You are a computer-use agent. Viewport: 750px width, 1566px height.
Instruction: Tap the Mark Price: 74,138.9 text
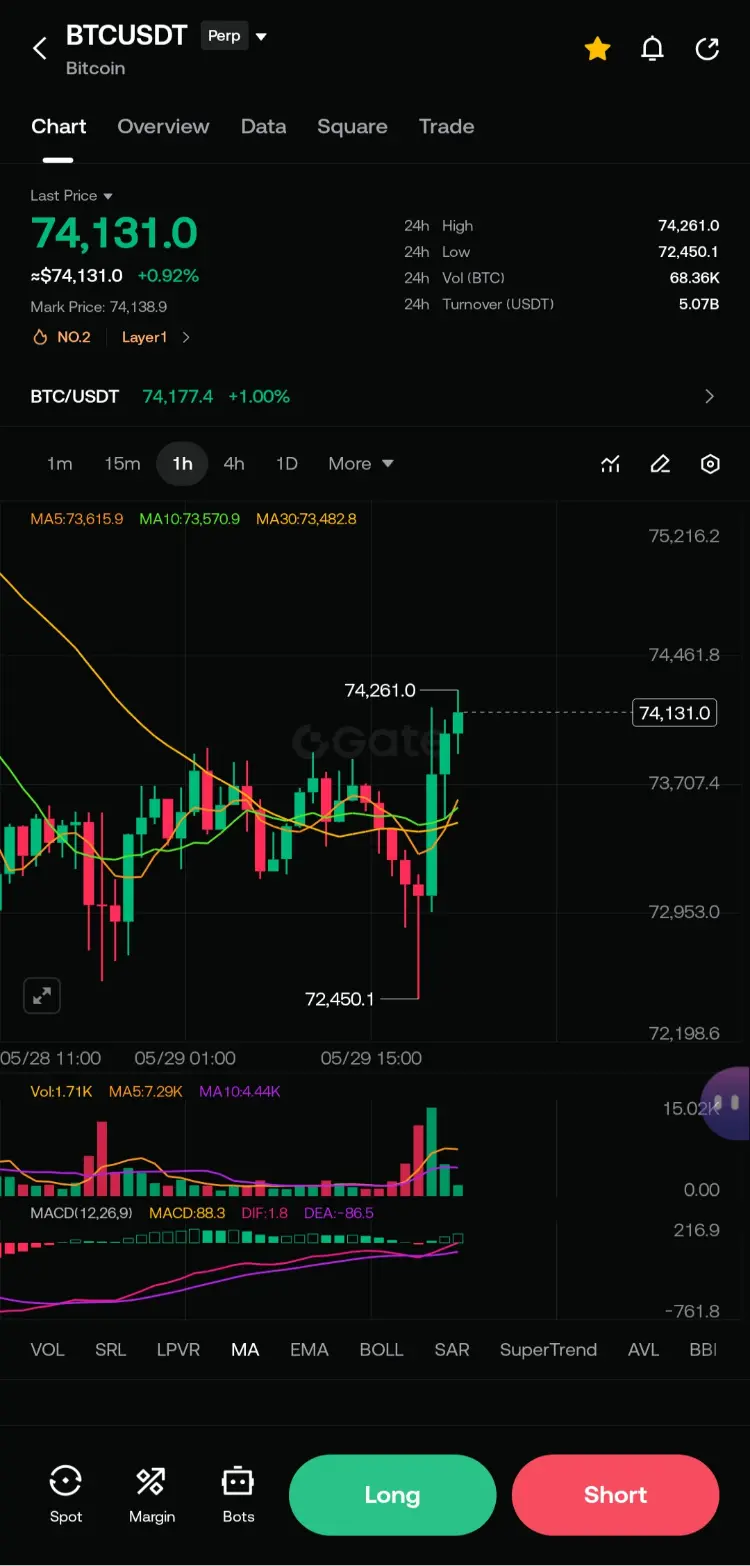[x=98, y=307]
